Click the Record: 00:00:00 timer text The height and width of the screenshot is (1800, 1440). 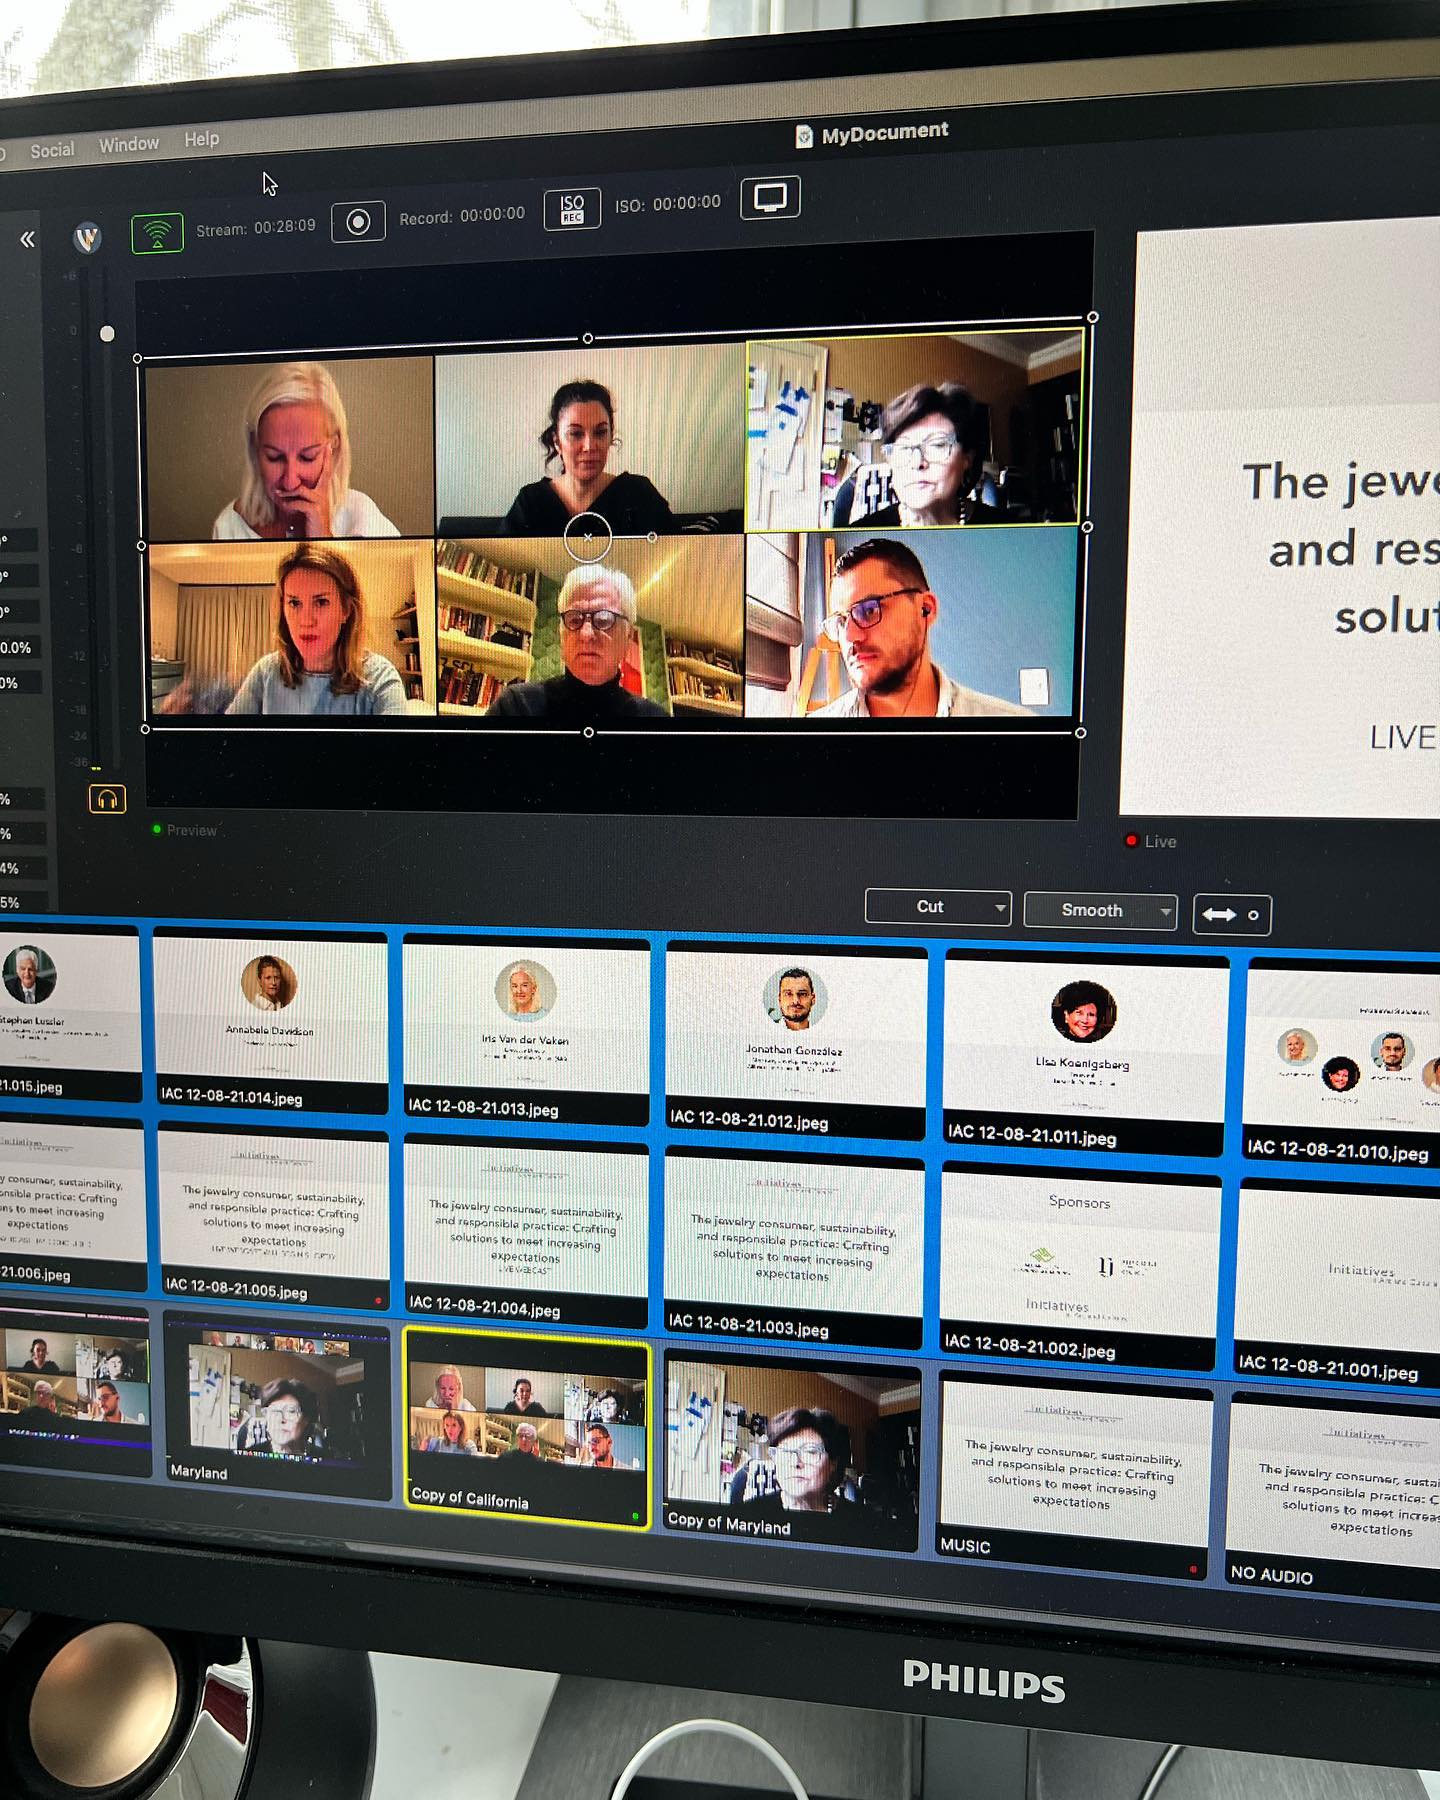[x=462, y=216]
